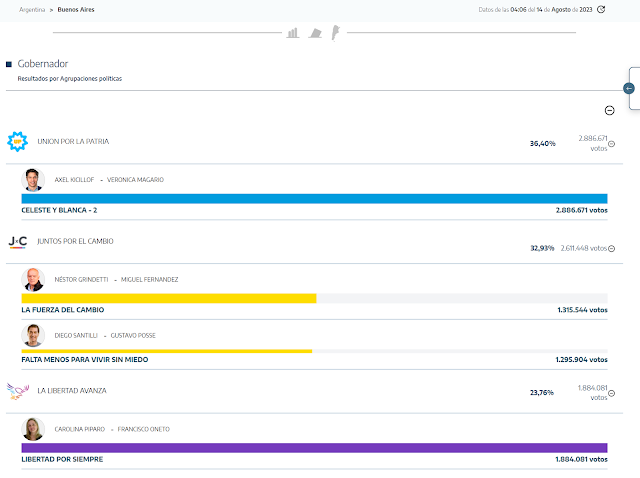Click LA FUERZA DEL CAMBIO list label
The image size is (640, 478).
(x=63, y=310)
